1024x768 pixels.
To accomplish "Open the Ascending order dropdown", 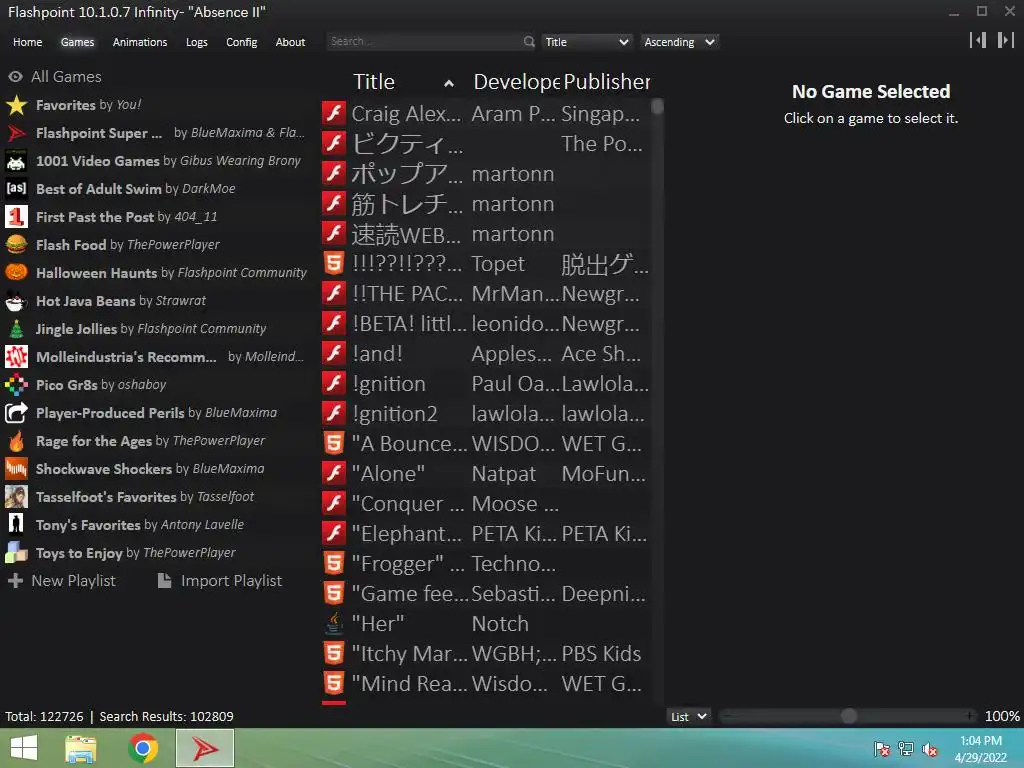I will click(679, 42).
